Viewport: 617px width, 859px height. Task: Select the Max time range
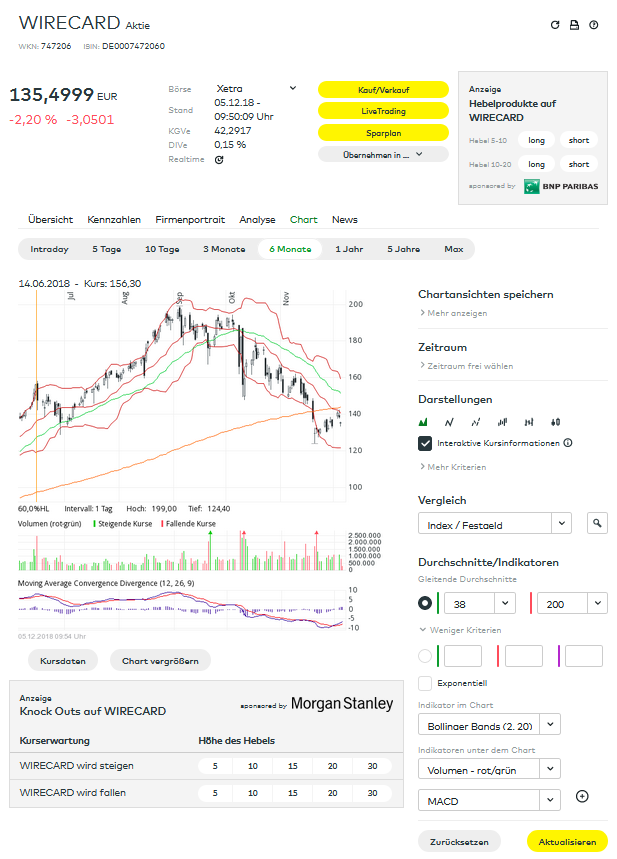(454, 249)
